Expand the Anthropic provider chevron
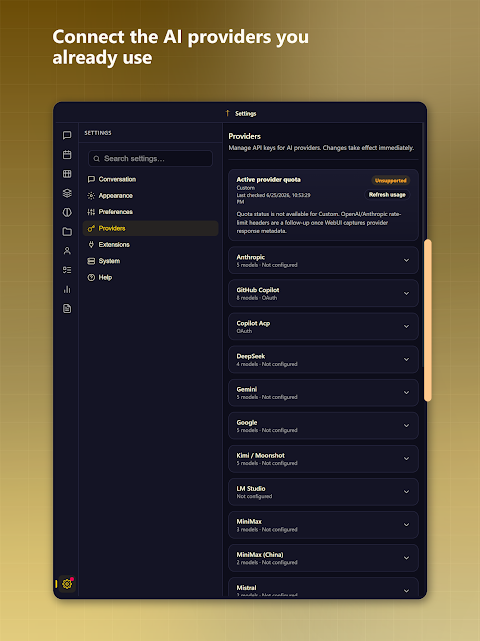The width and height of the screenshot is (480, 641). click(406, 260)
